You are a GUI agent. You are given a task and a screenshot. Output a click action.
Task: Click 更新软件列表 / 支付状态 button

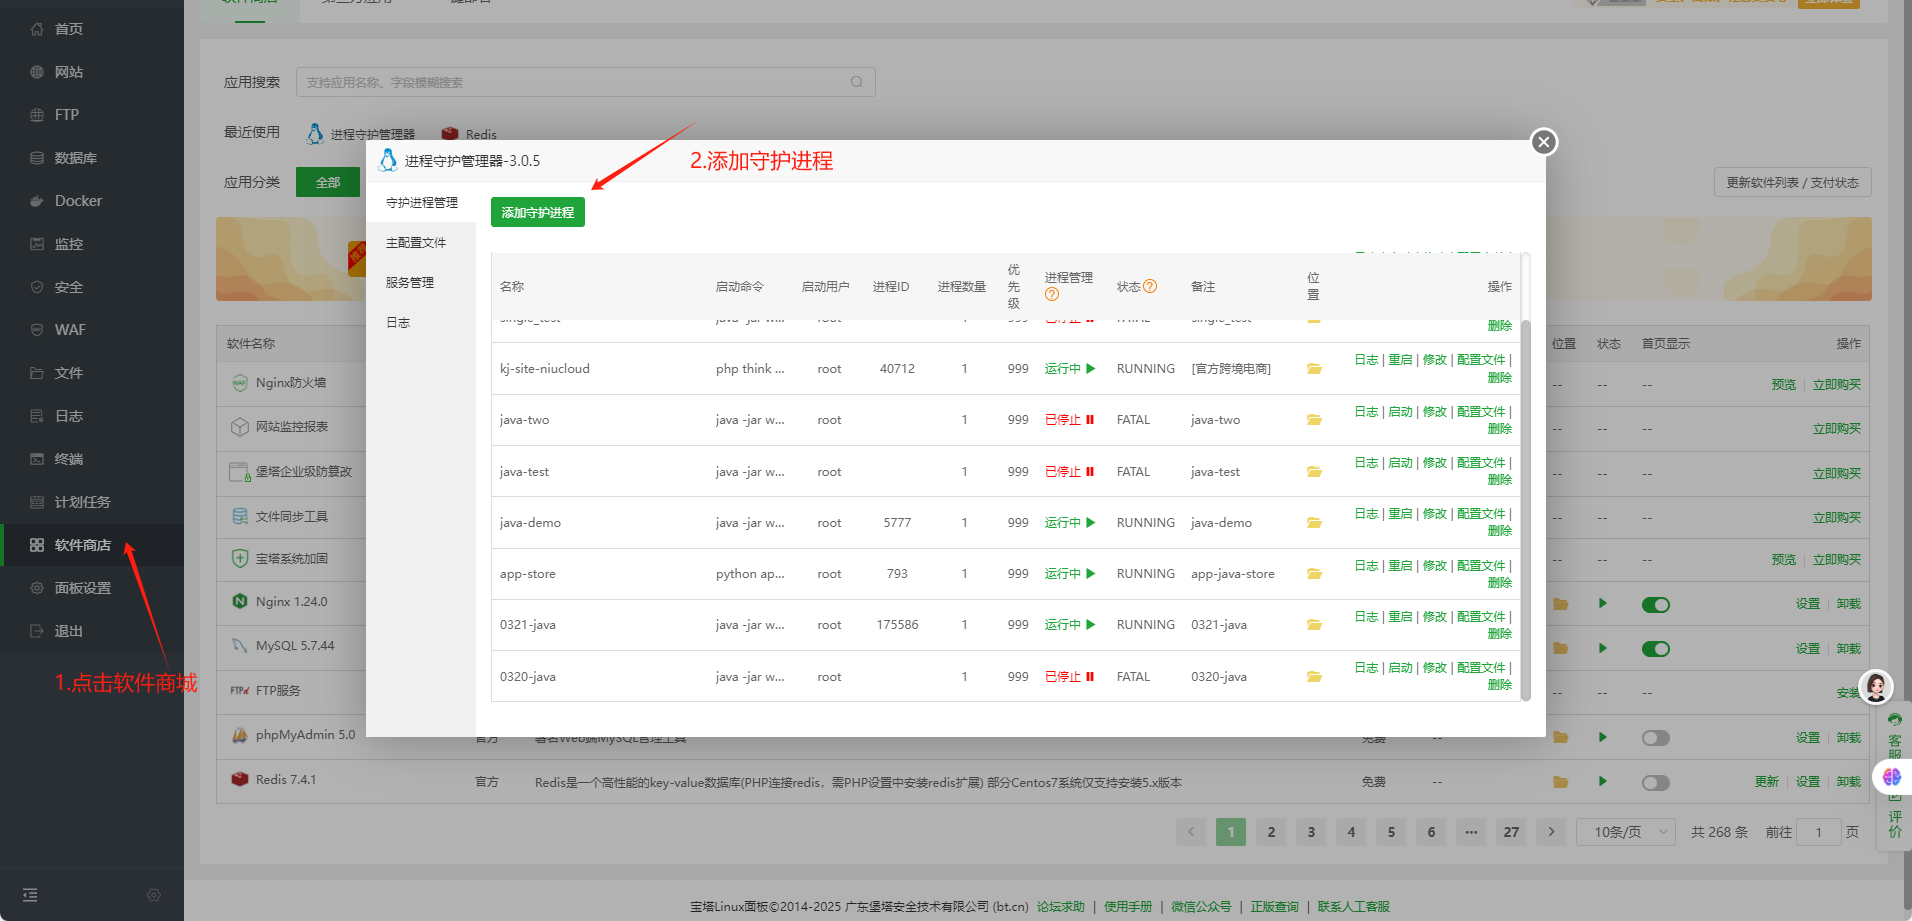click(x=1792, y=183)
